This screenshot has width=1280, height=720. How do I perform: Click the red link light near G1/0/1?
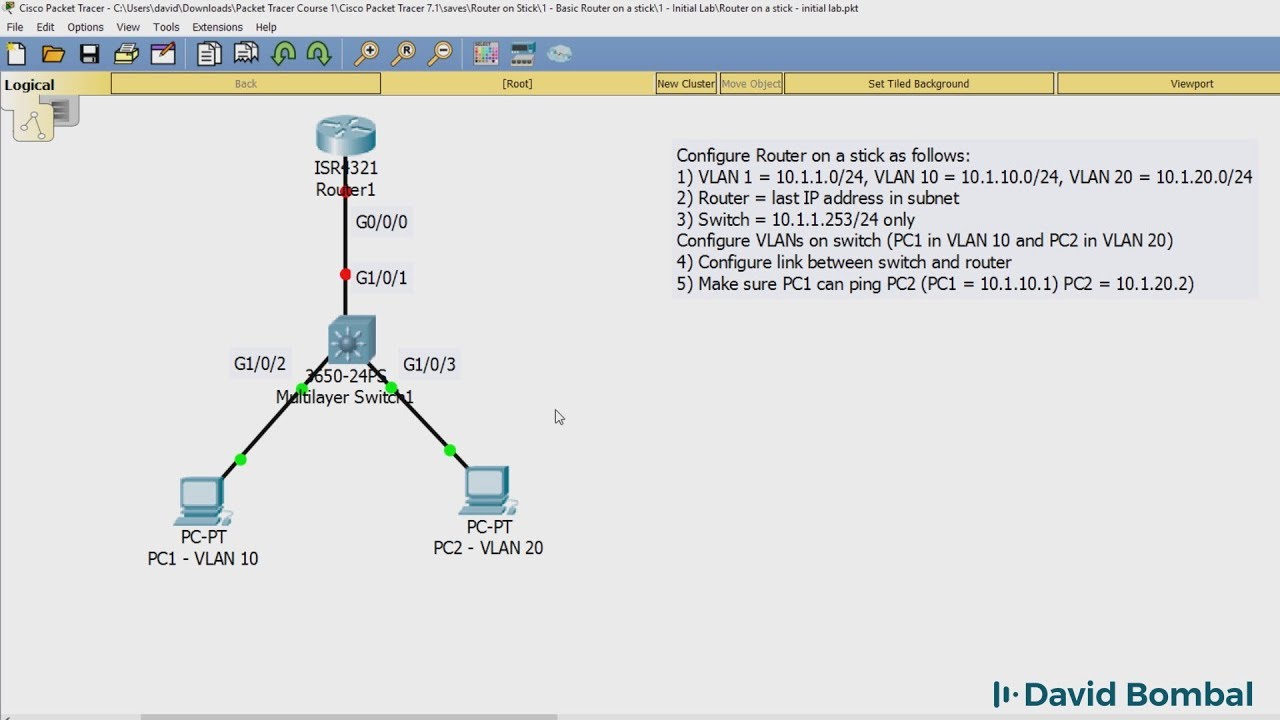345,274
